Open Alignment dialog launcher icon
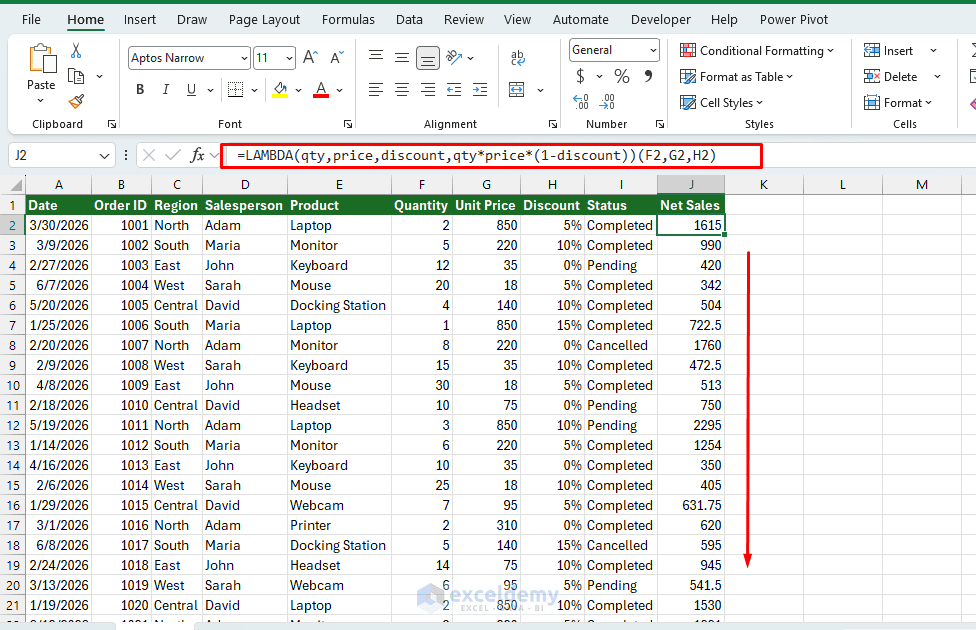This screenshot has width=976, height=630. (x=553, y=125)
